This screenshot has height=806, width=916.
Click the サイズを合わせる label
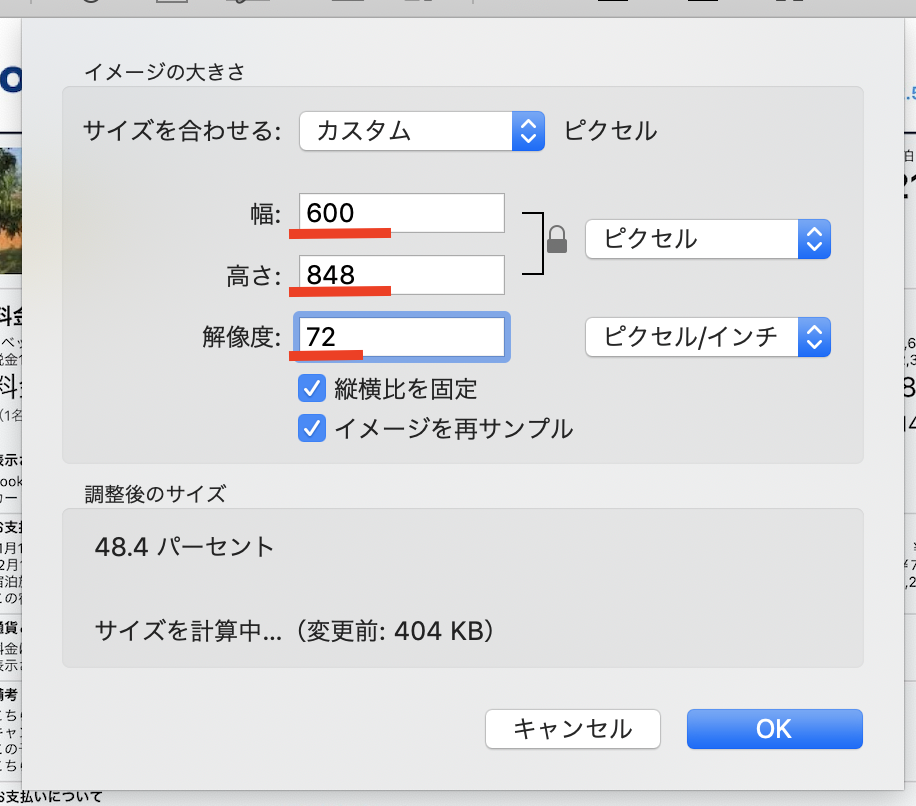click(182, 131)
